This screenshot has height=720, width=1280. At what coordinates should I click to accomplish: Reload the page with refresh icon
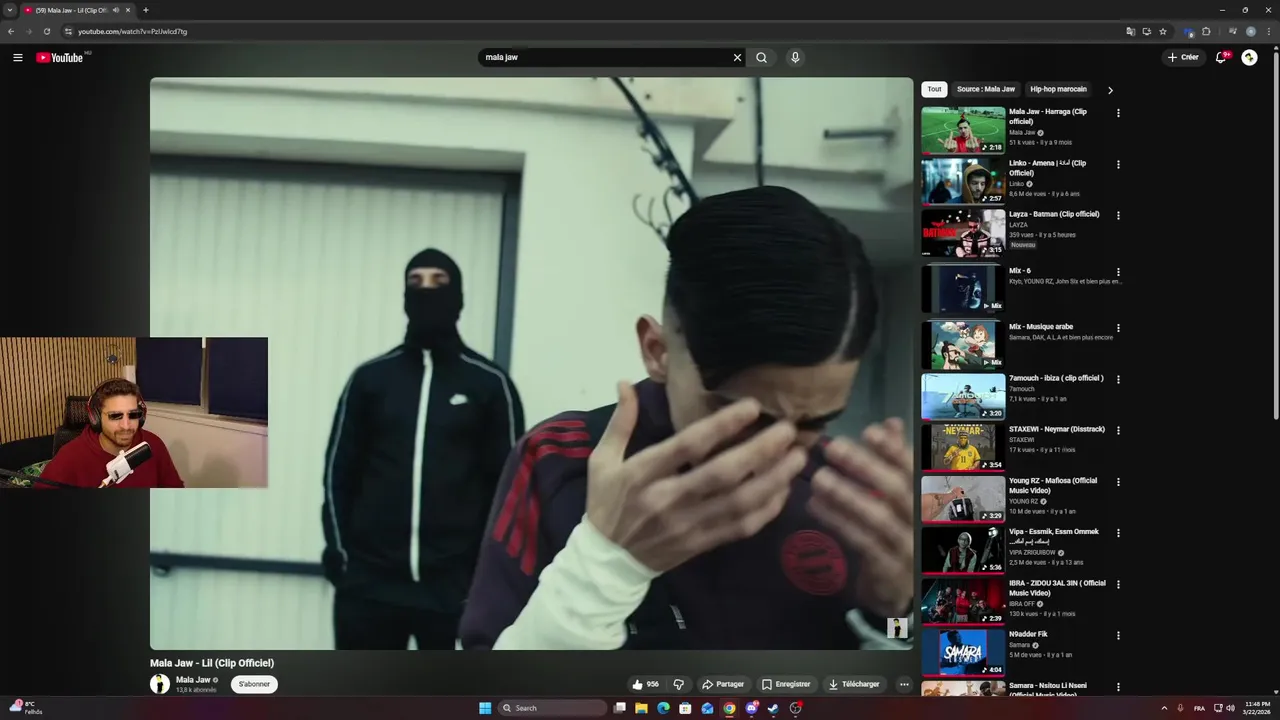[46, 31]
